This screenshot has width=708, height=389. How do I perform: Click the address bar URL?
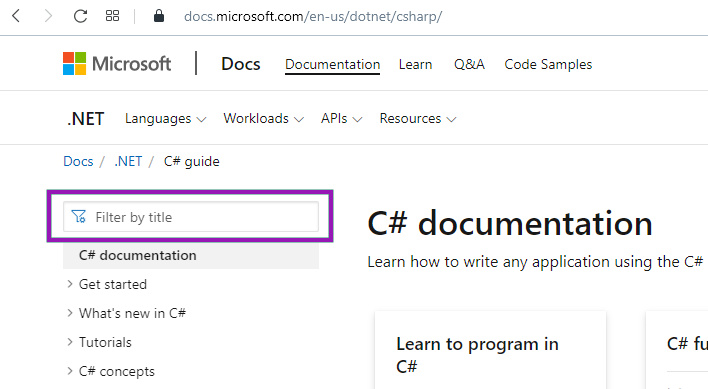click(313, 16)
